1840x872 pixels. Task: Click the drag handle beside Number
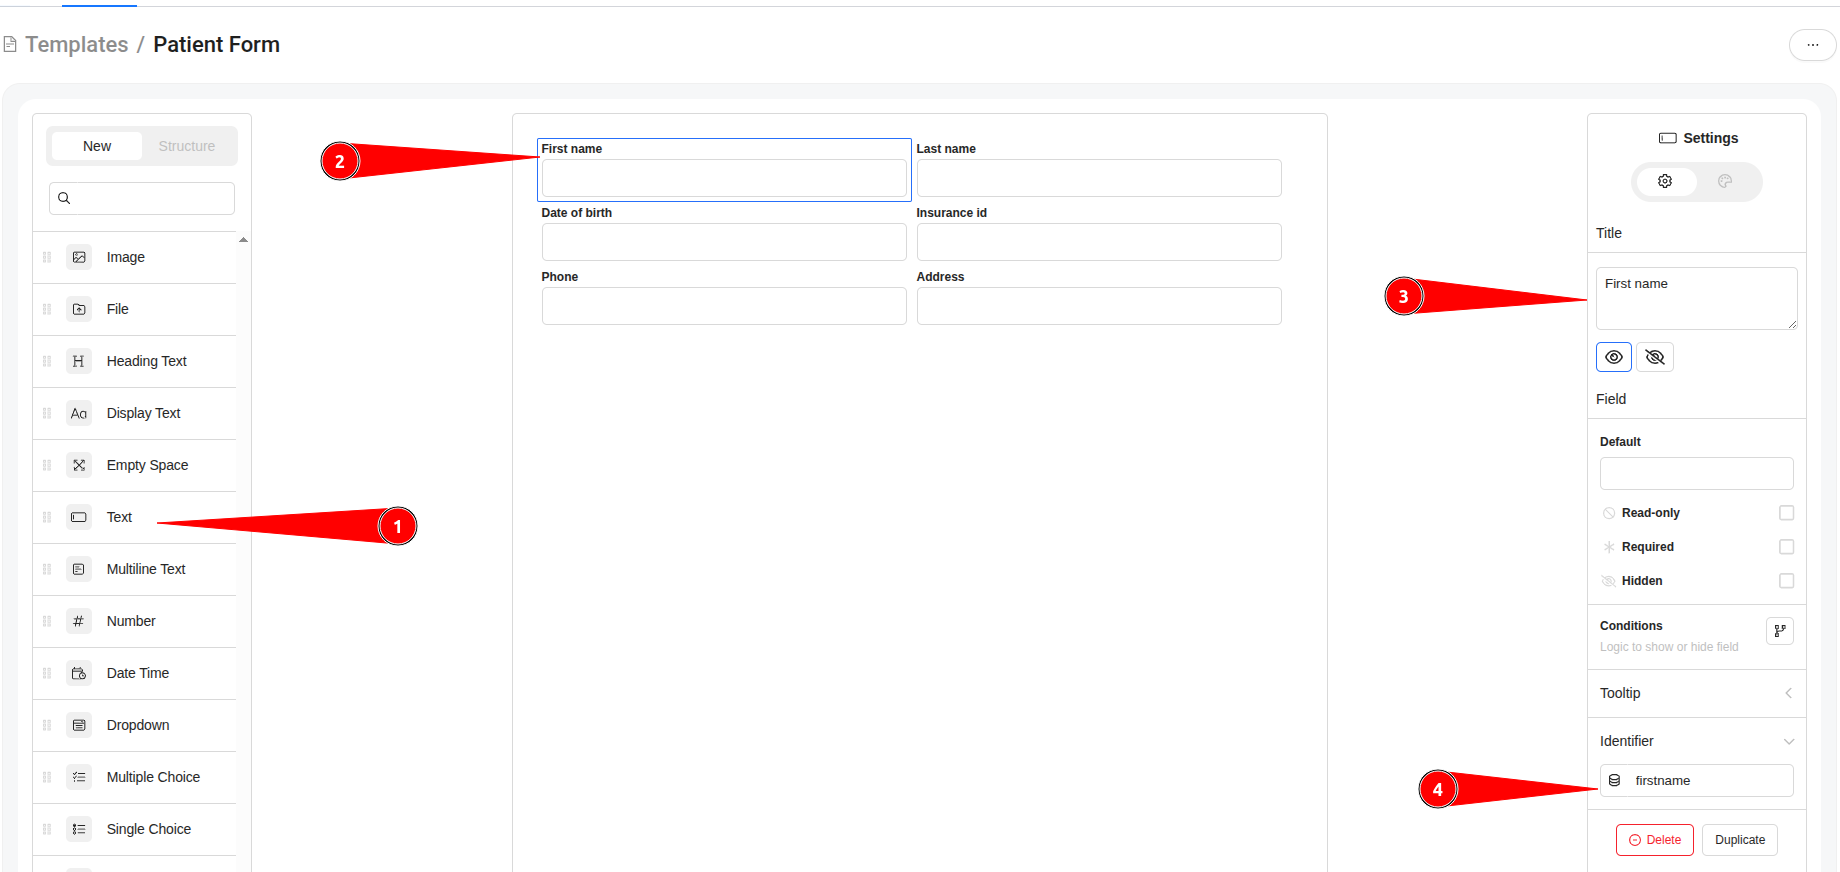coord(47,621)
